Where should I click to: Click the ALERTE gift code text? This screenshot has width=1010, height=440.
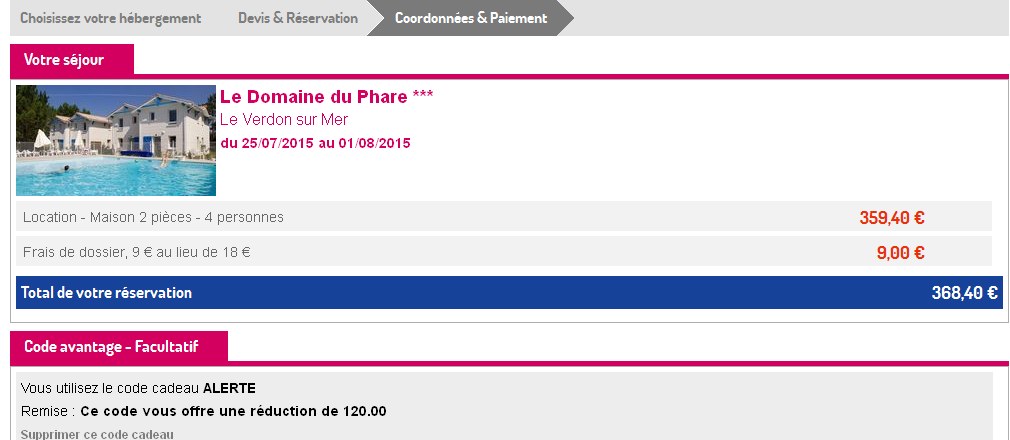pyautogui.click(x=229, y=388)
